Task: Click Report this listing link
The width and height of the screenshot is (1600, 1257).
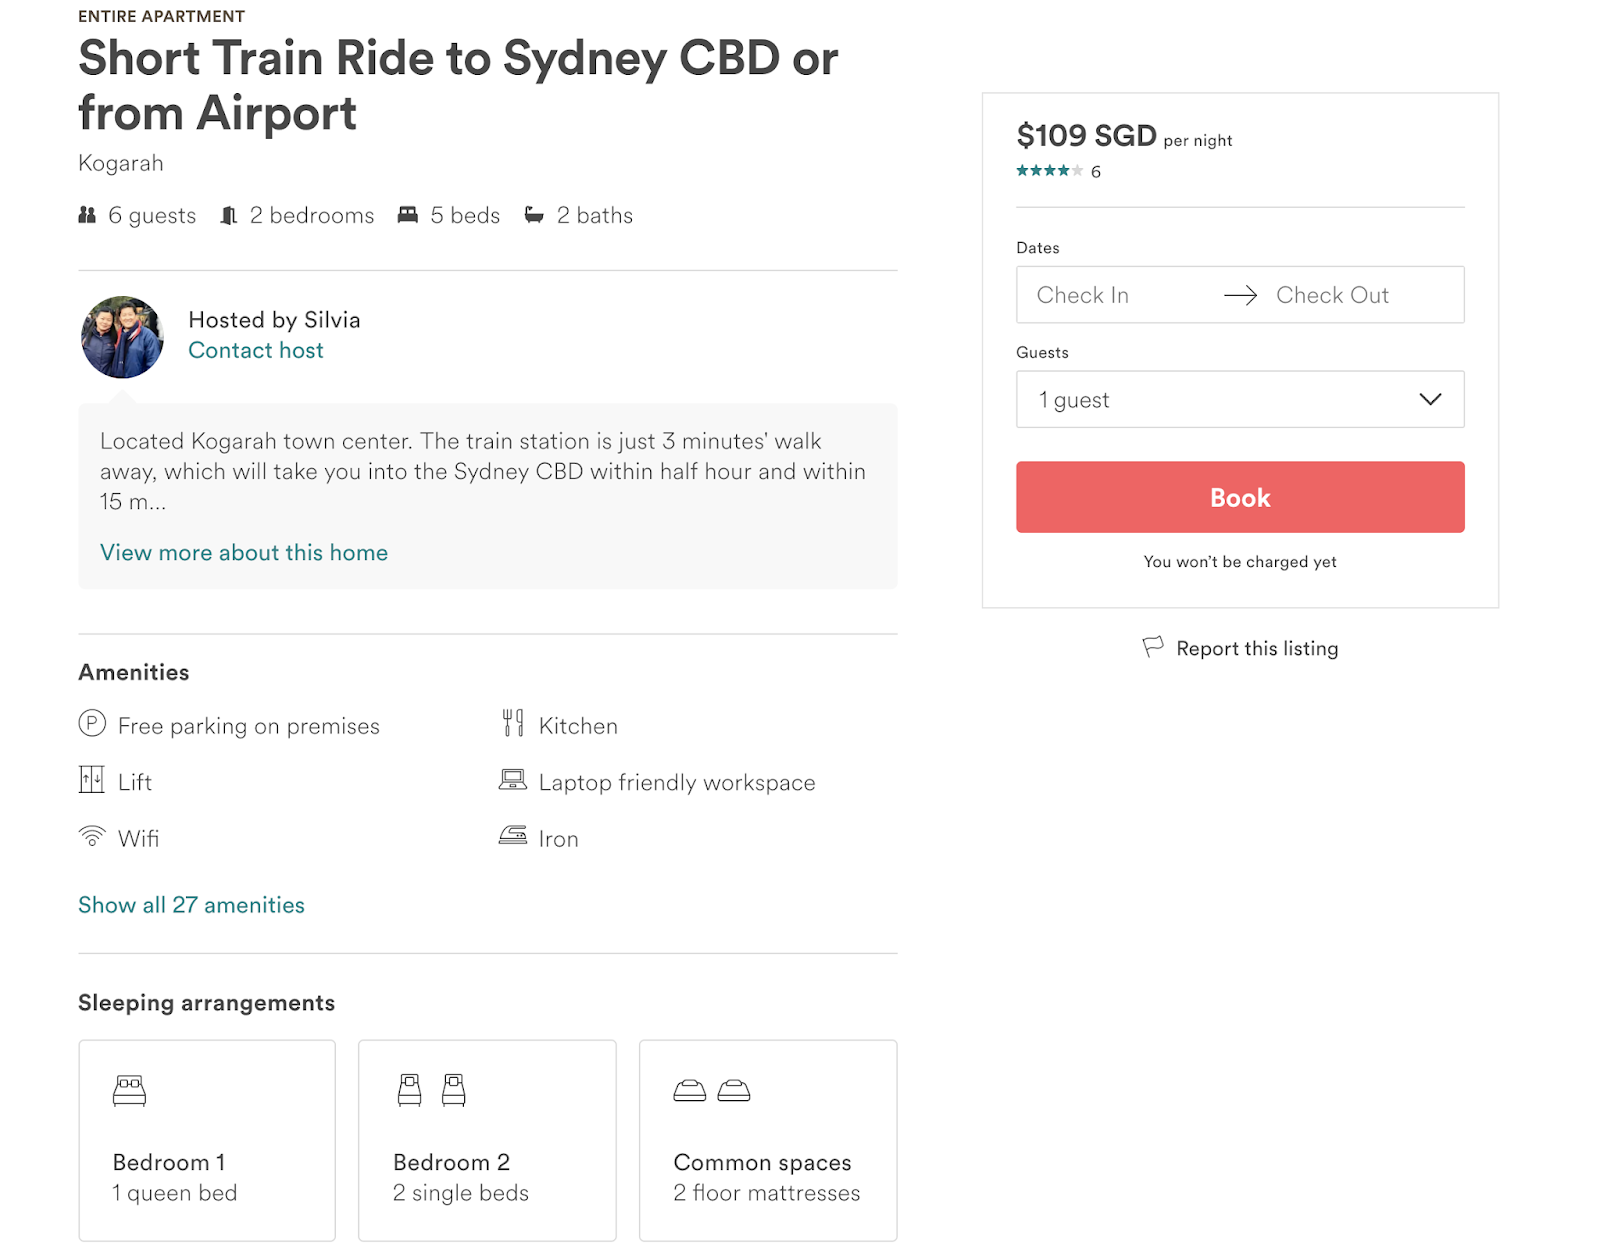Action: pos(1257,649)
